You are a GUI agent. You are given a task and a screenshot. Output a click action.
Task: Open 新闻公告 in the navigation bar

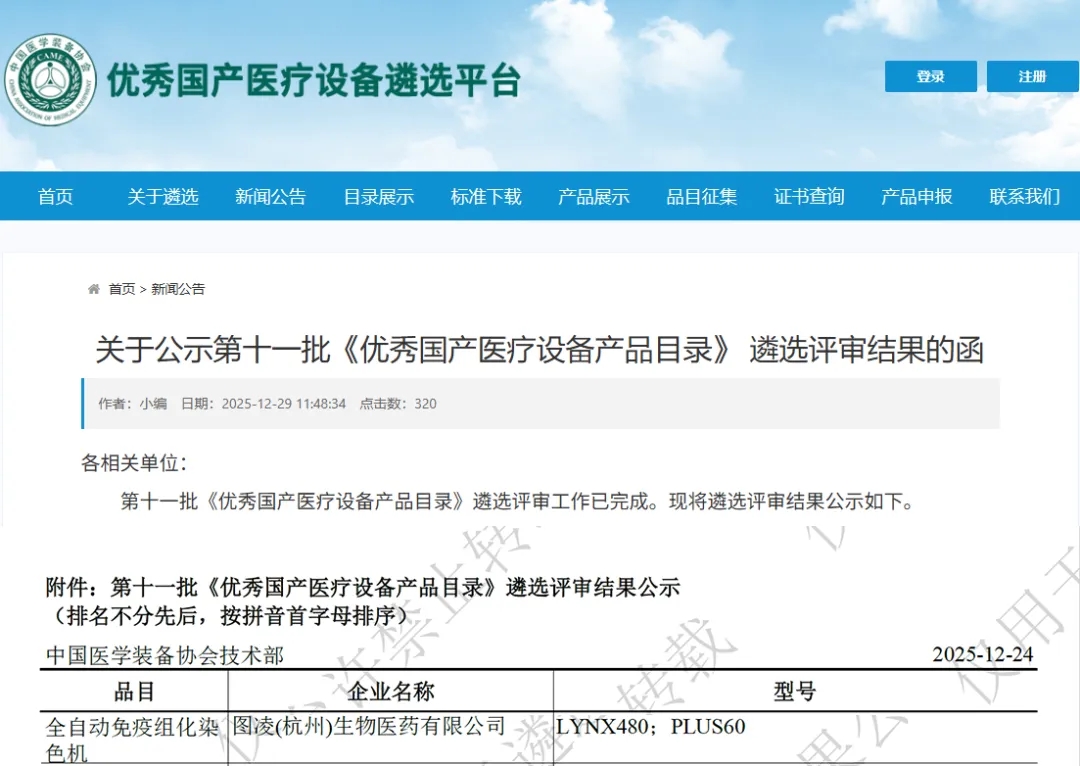coord(270,197)
